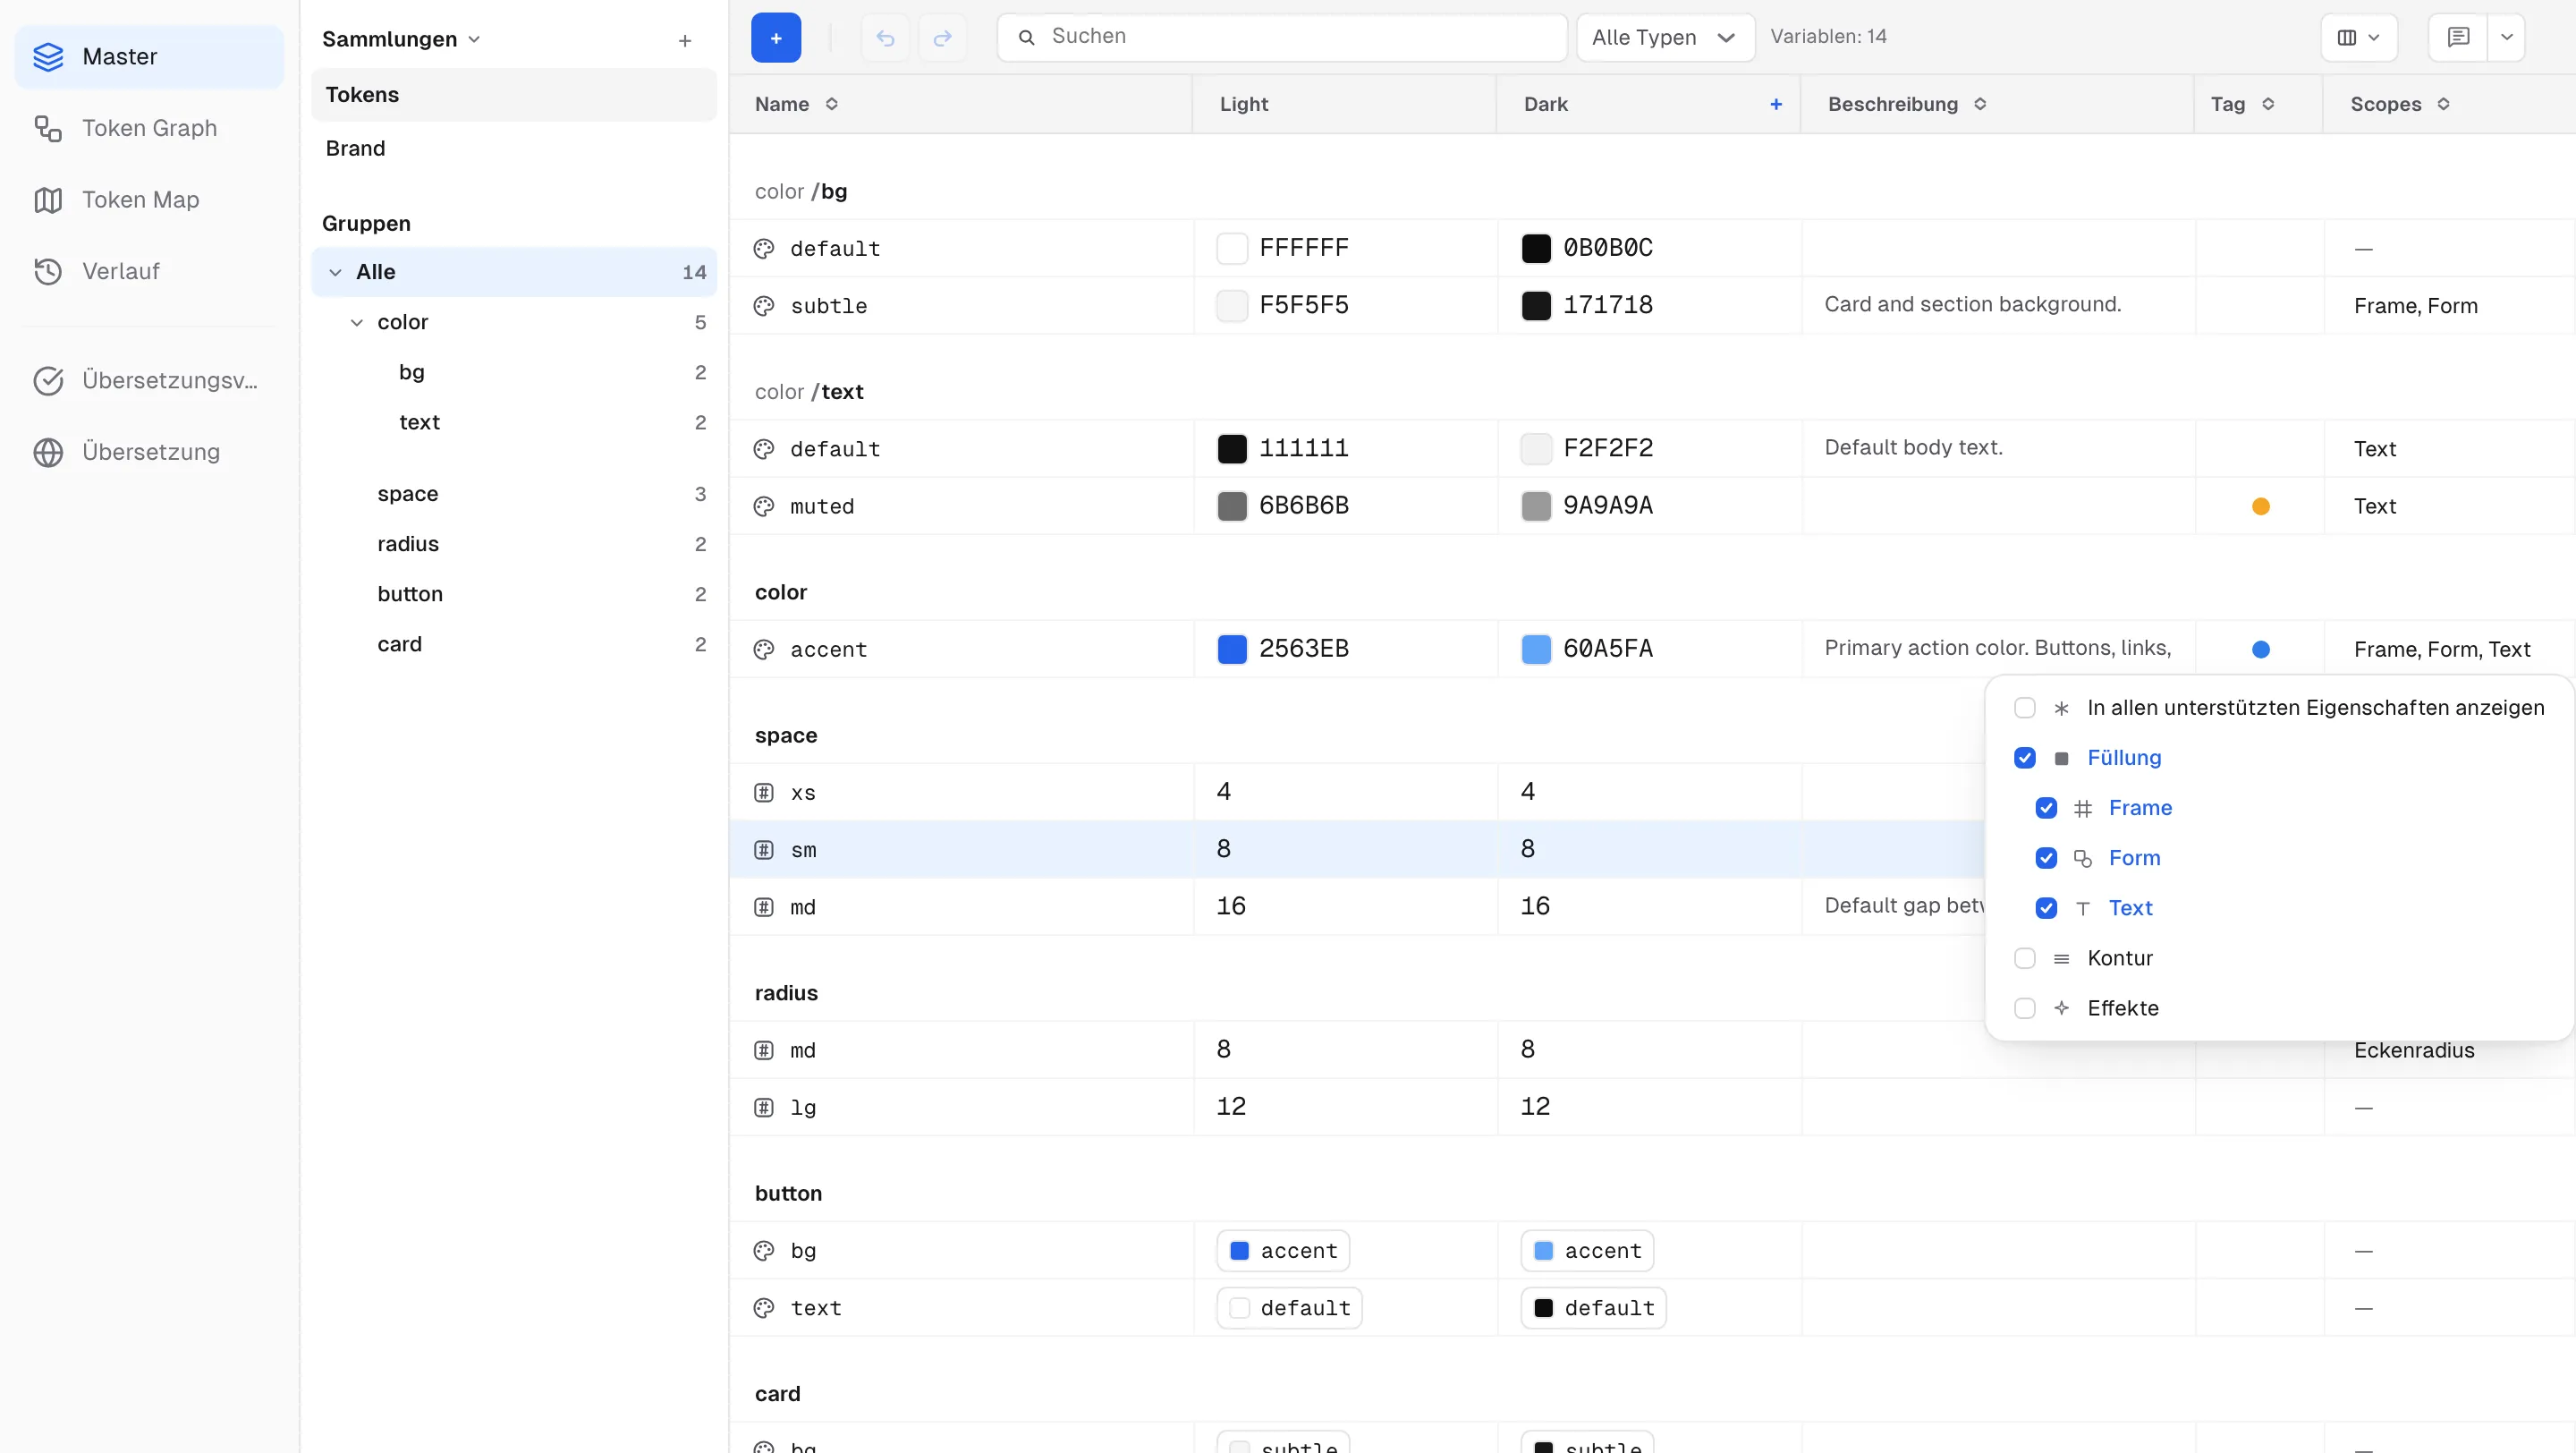Collapse the color group in sidebar
The image size is (2576, 1453).
357,322
